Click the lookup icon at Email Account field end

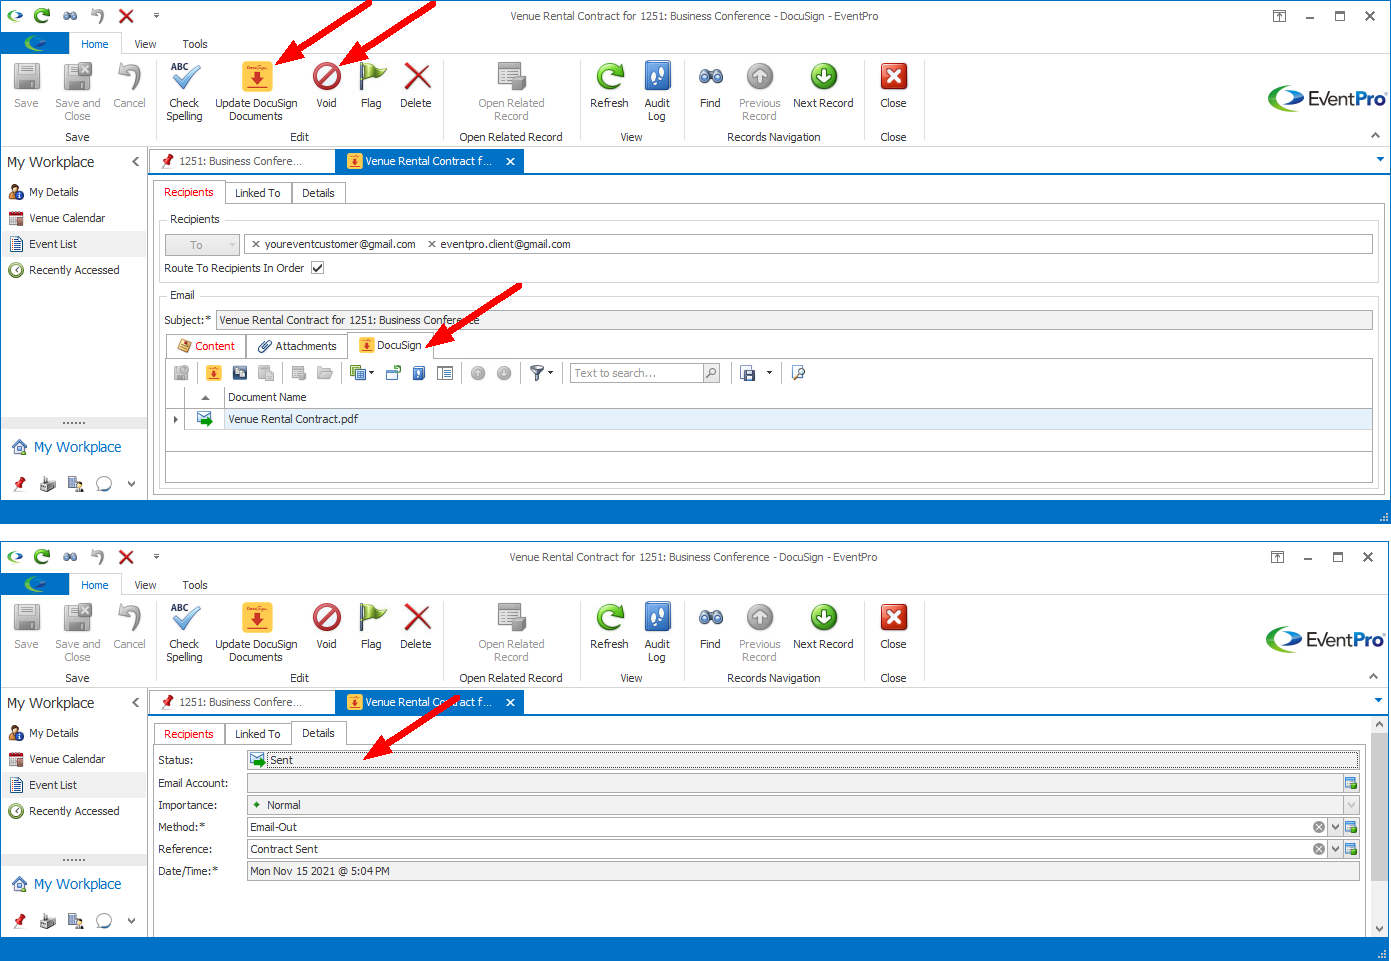1351,783
